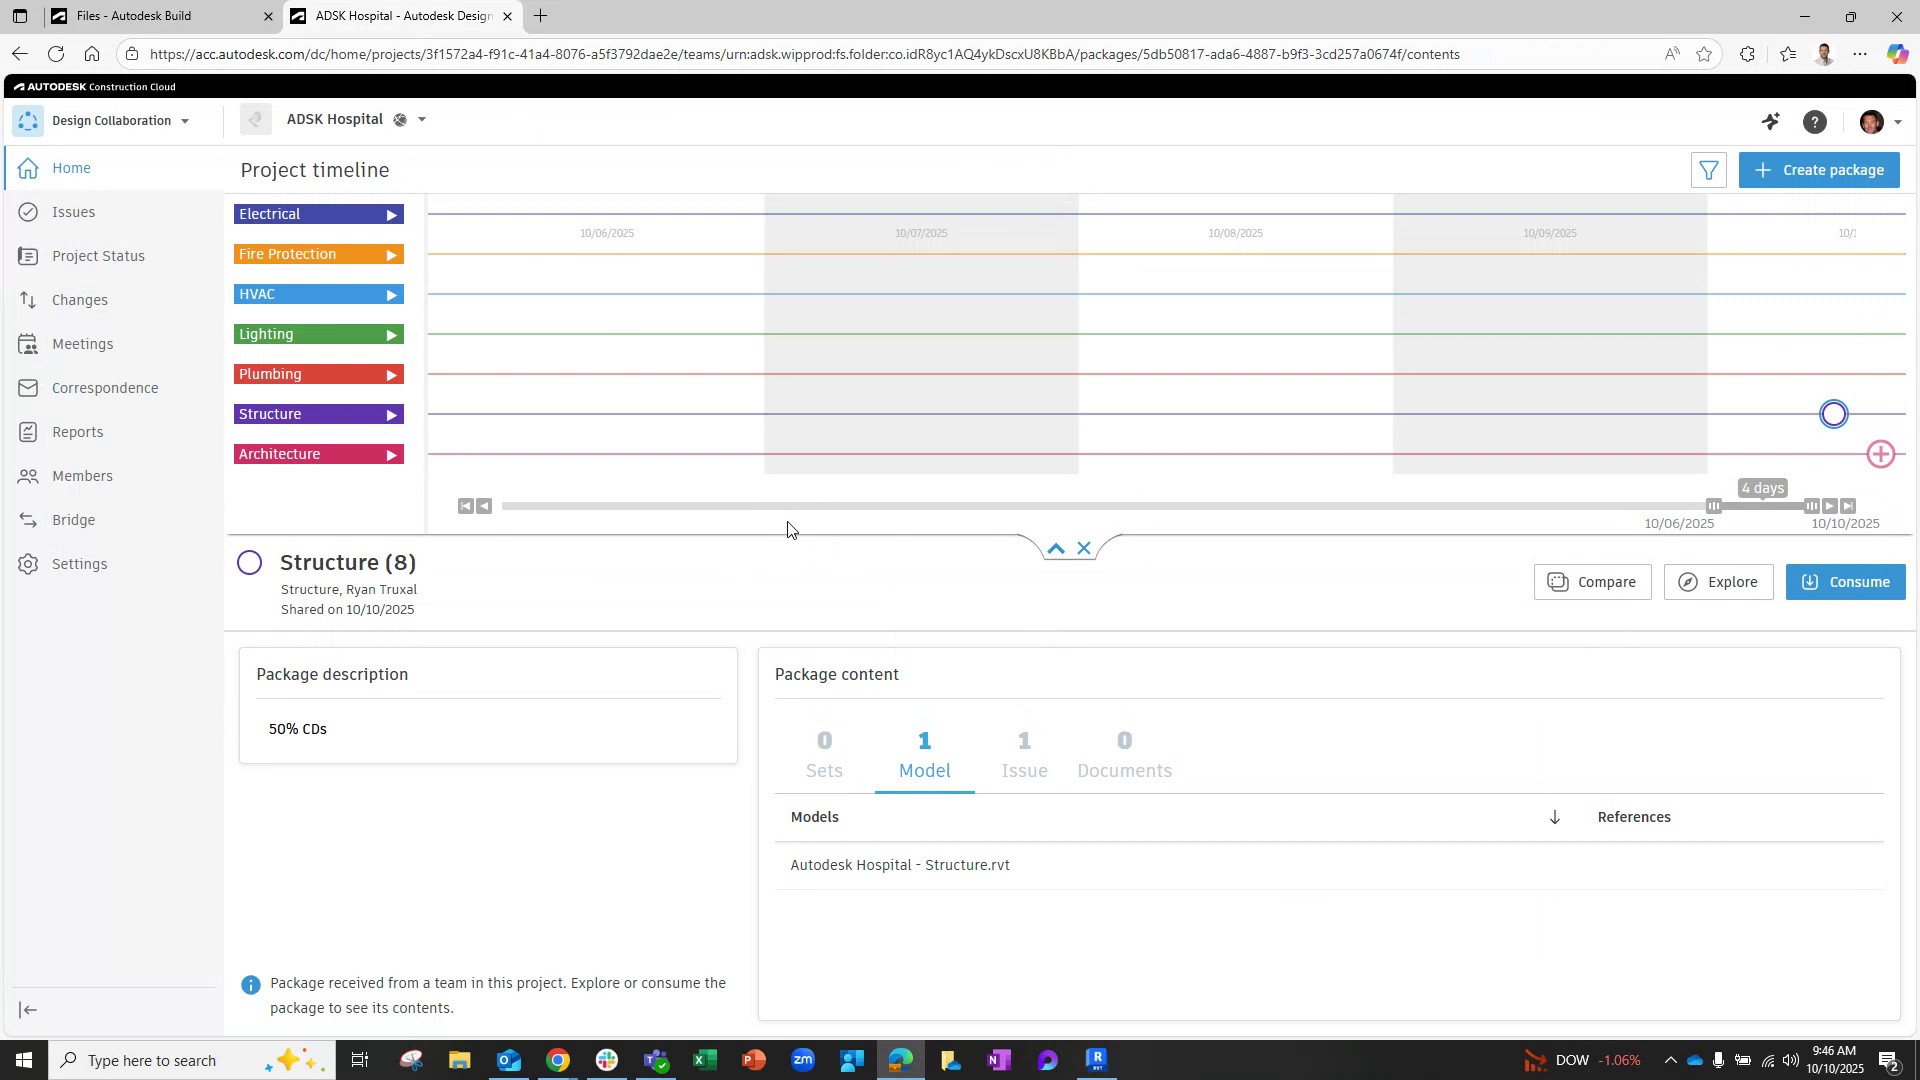Open the Help question mark menu
The height and width of the screenshot is (1080, 1920).
coord(1816,121)
